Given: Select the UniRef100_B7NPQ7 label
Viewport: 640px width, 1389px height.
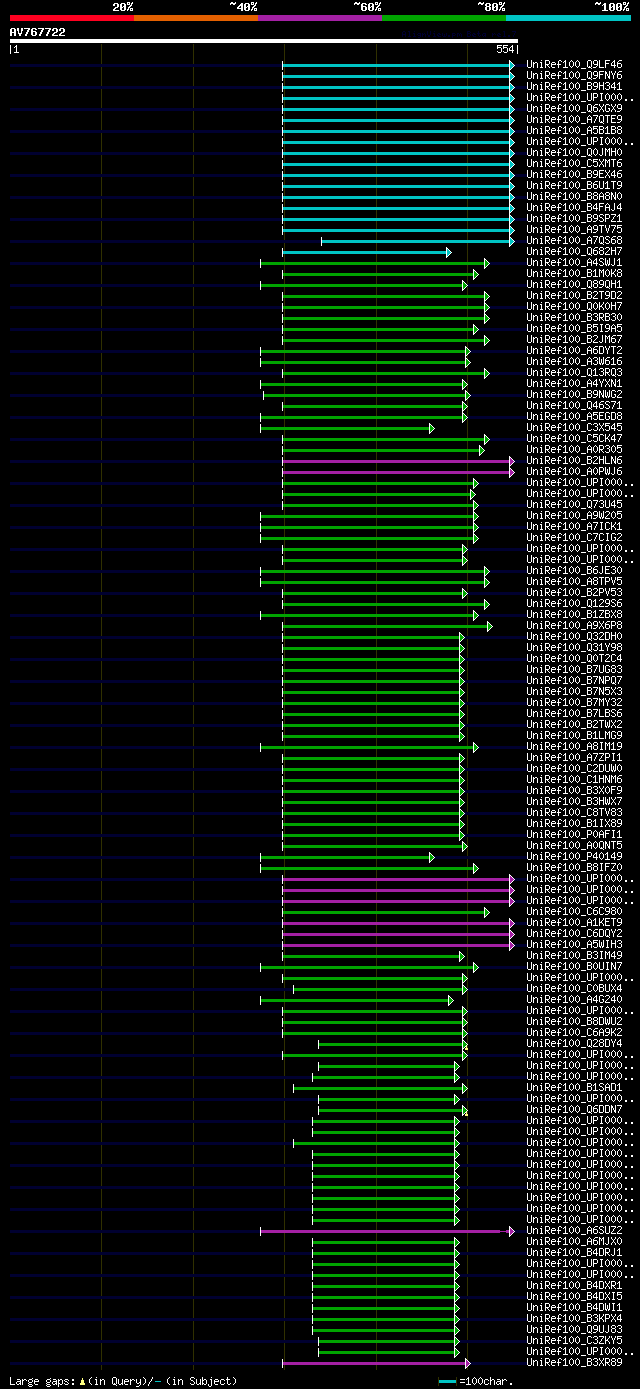Looking at the screenshot, I should [x=574, y=681].
